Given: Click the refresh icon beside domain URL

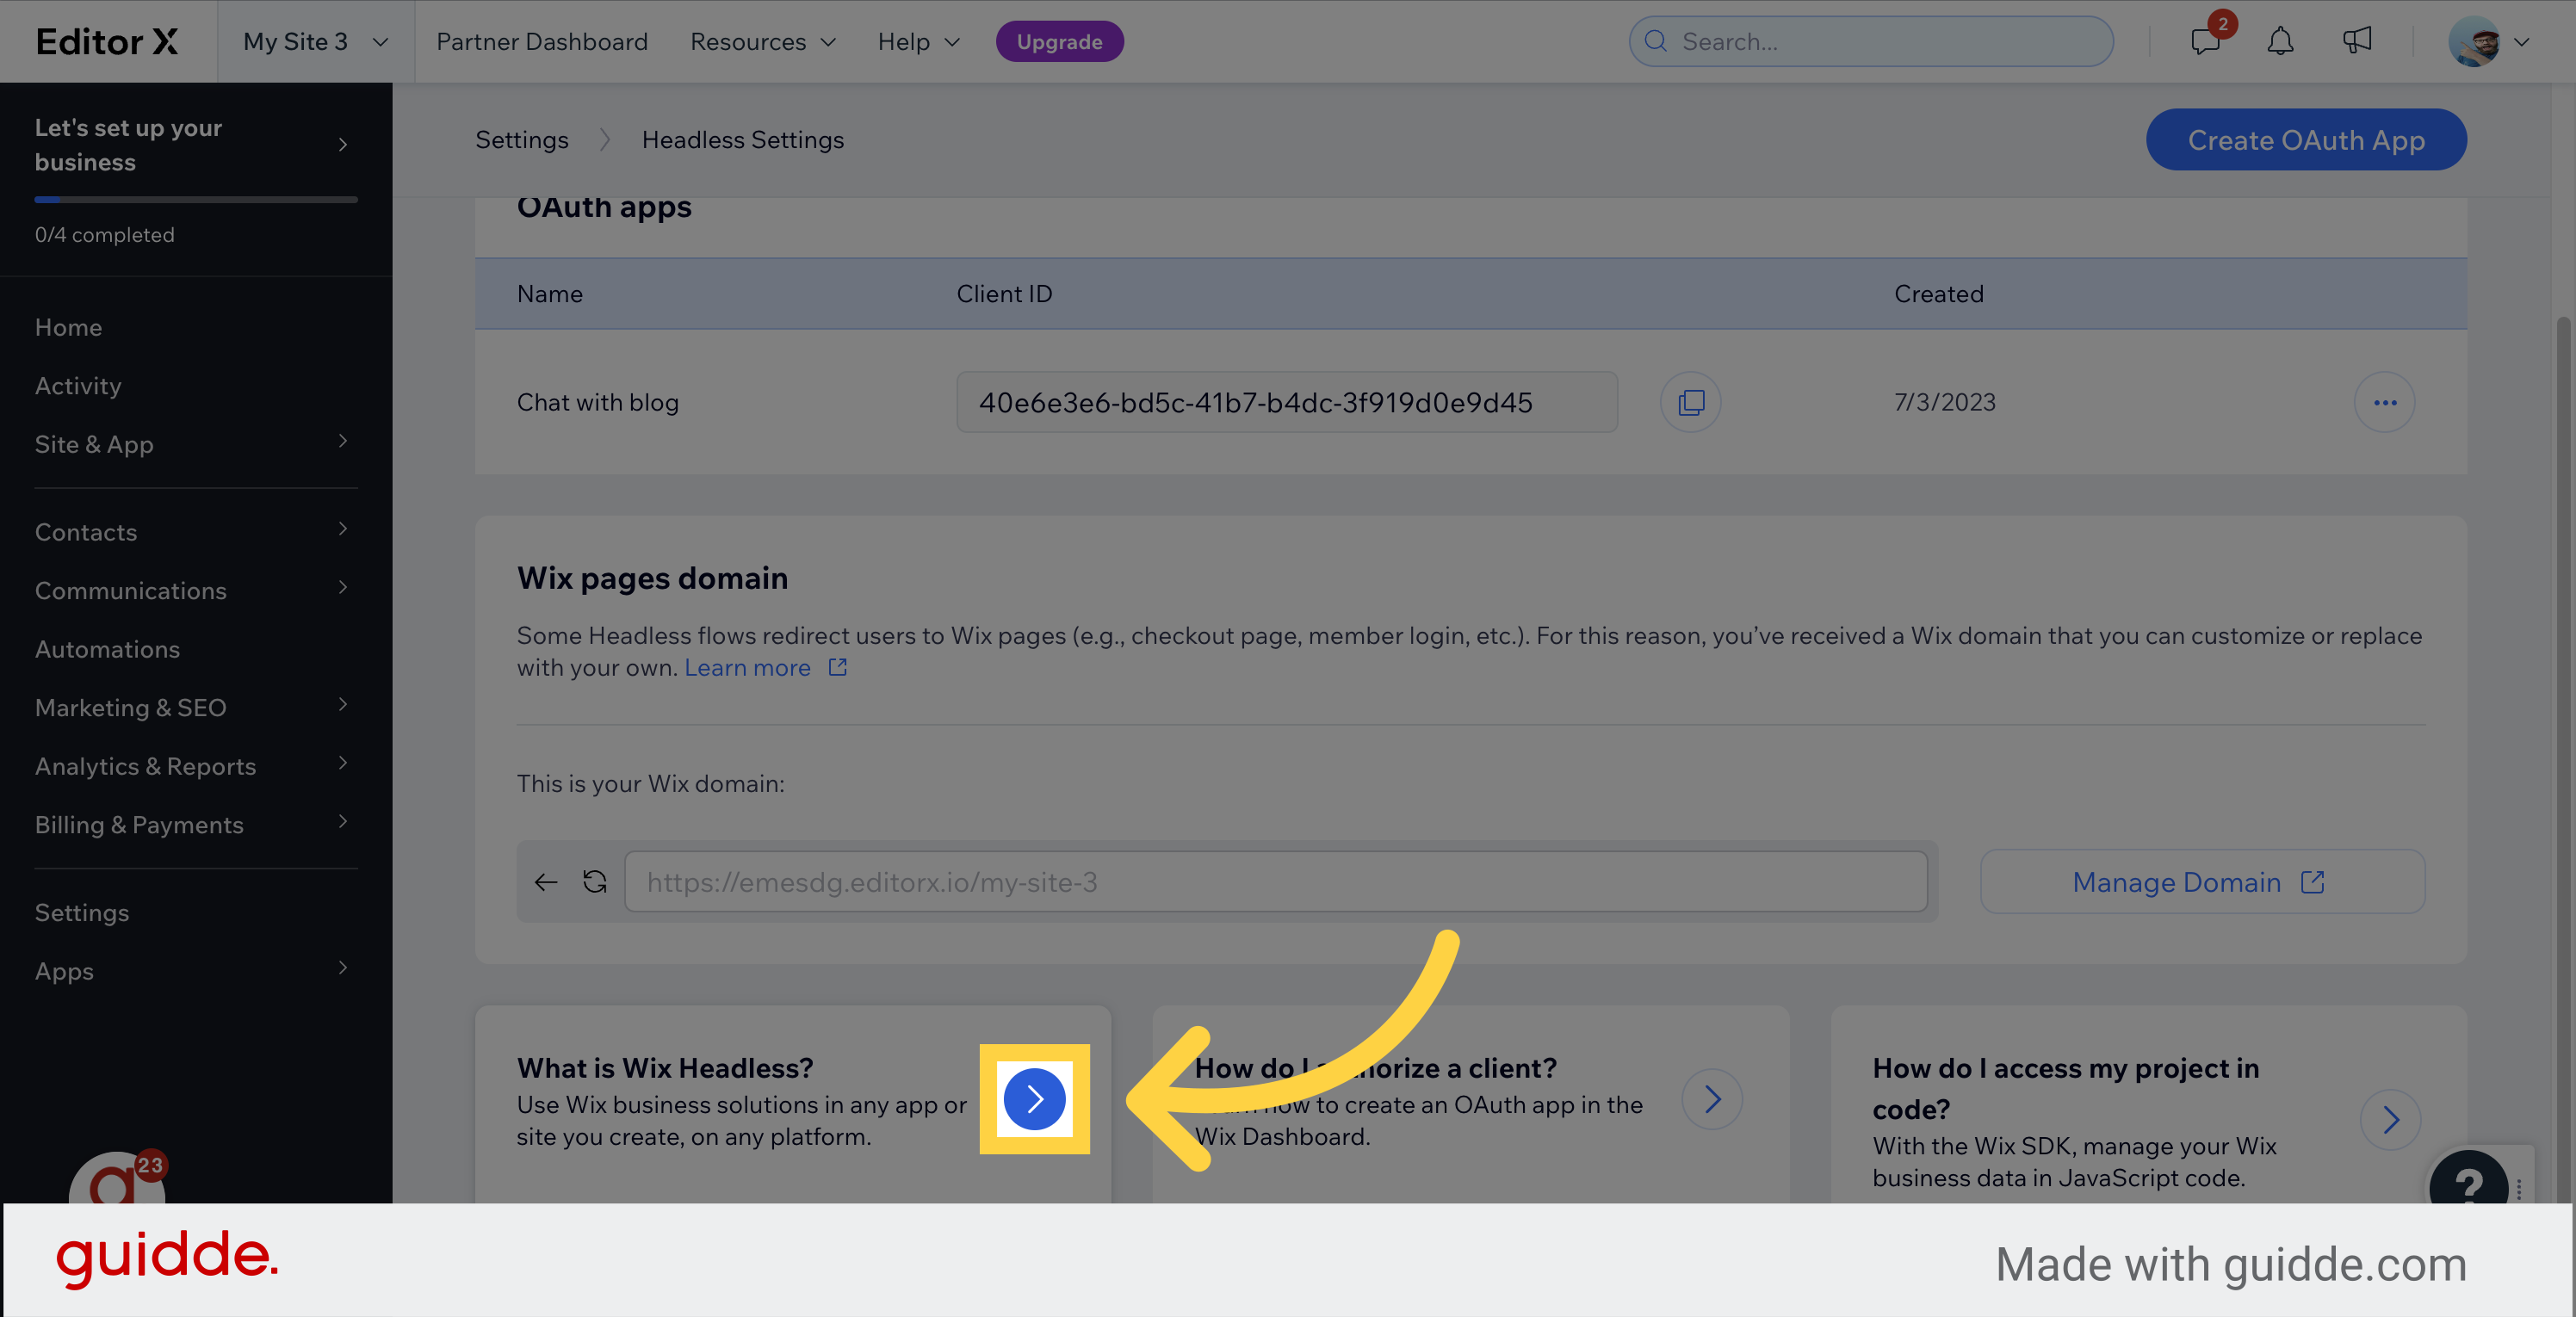Looking at the screenshot, I should click(x=595, y=881).
